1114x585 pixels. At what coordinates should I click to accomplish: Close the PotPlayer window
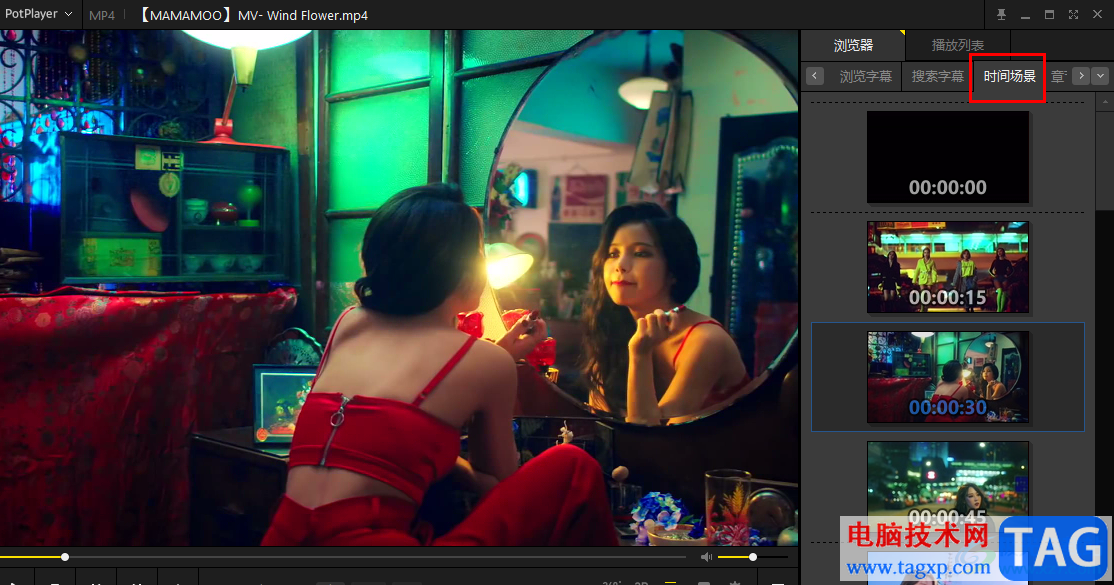click(x=1098, y=14)
